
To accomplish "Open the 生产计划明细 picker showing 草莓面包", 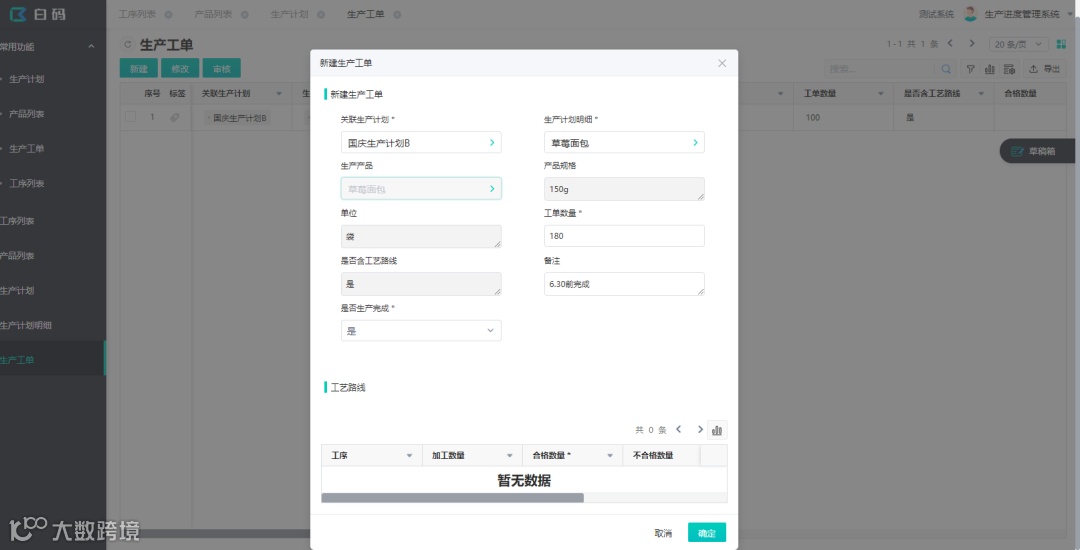I will [x=624, y=142].
